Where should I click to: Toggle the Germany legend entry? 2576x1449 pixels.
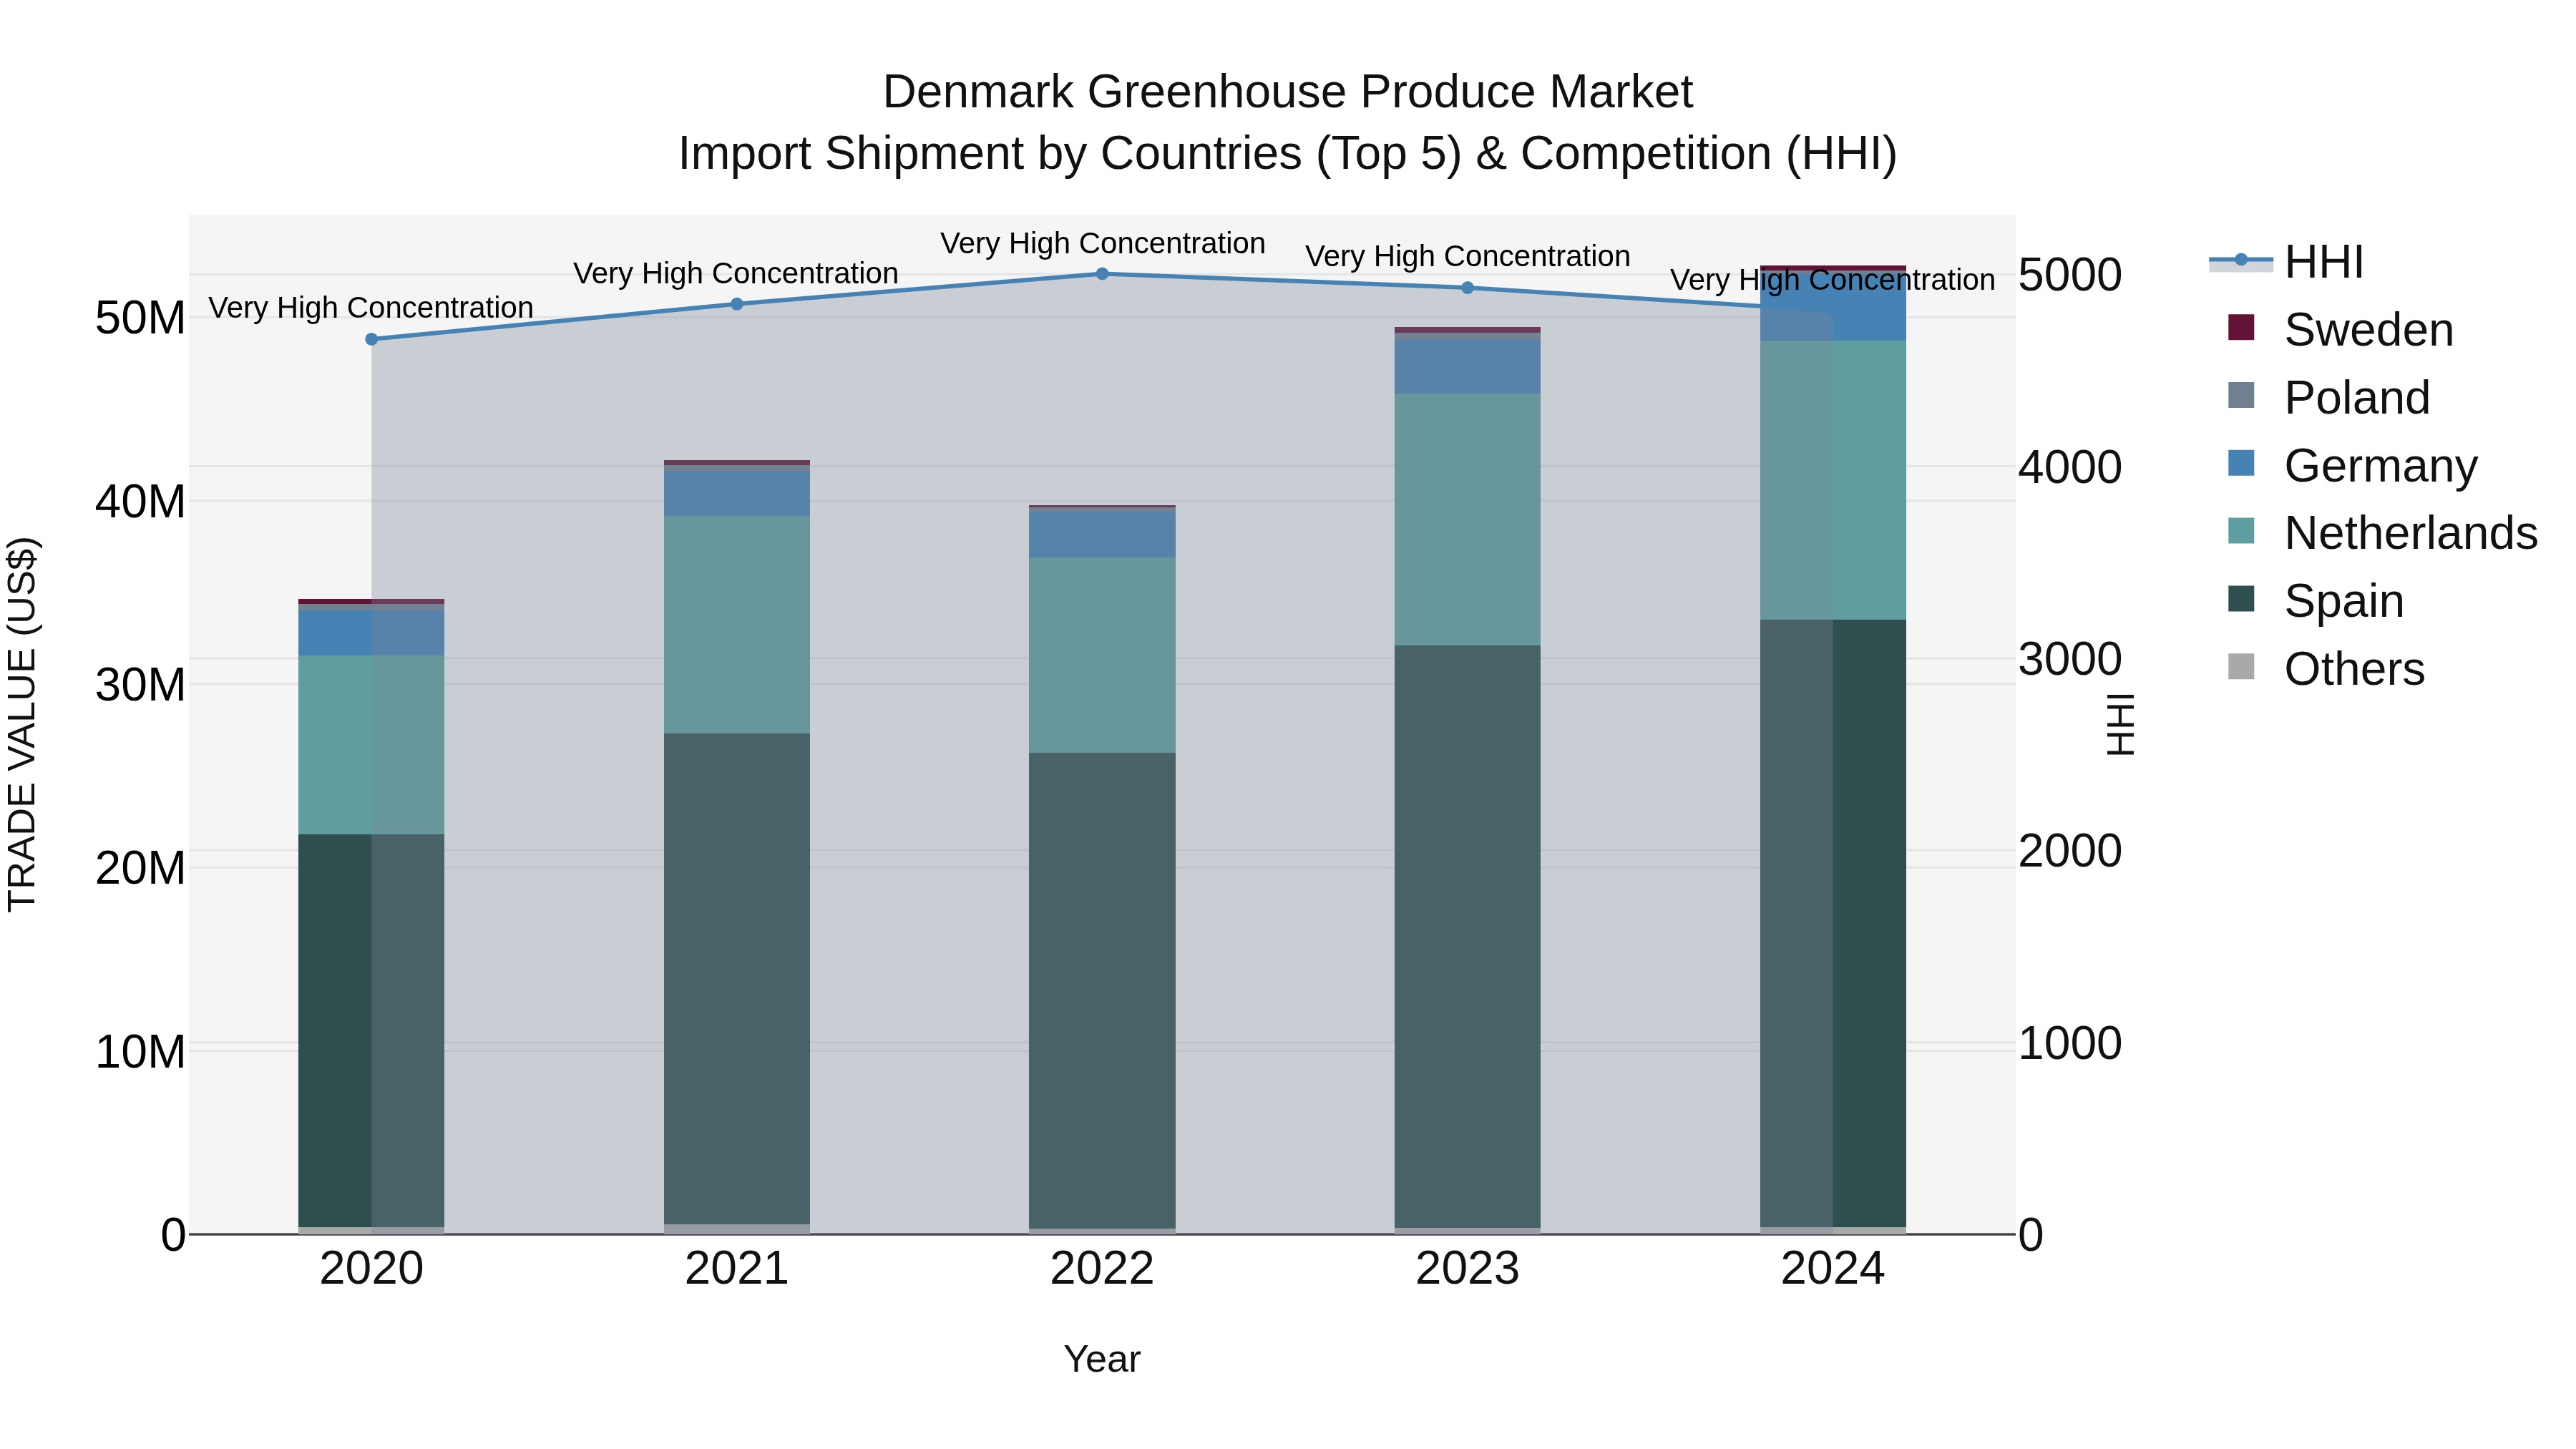tap(2352, 465)
